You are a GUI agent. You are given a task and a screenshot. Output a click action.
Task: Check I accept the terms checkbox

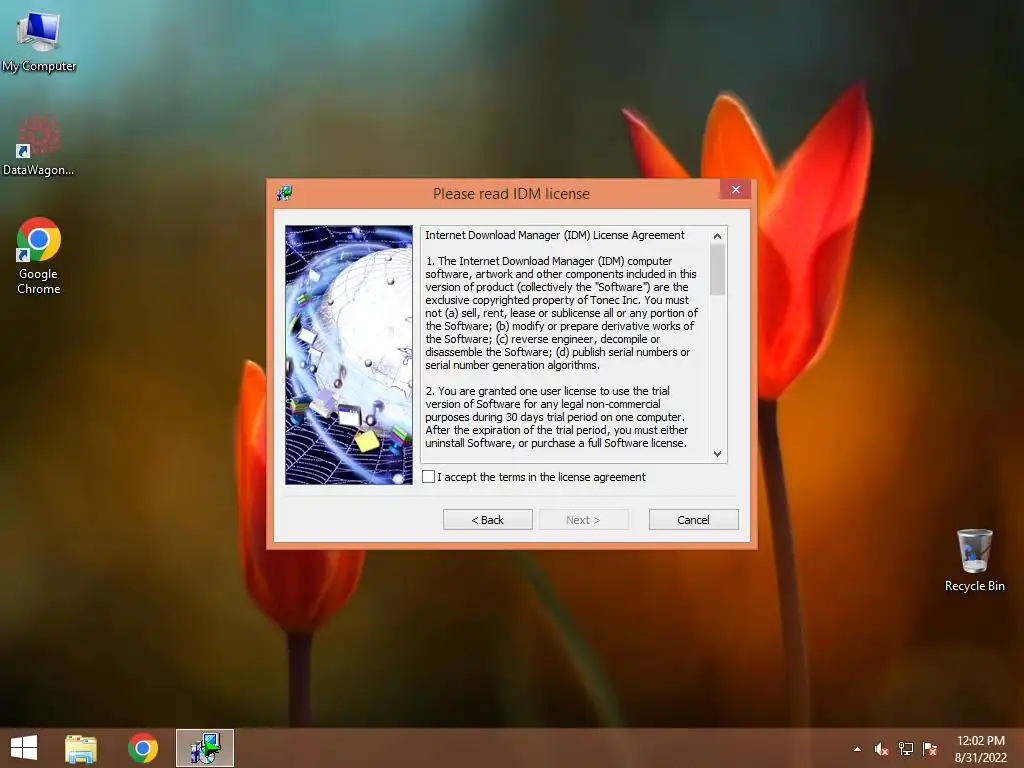click(428, 477)
